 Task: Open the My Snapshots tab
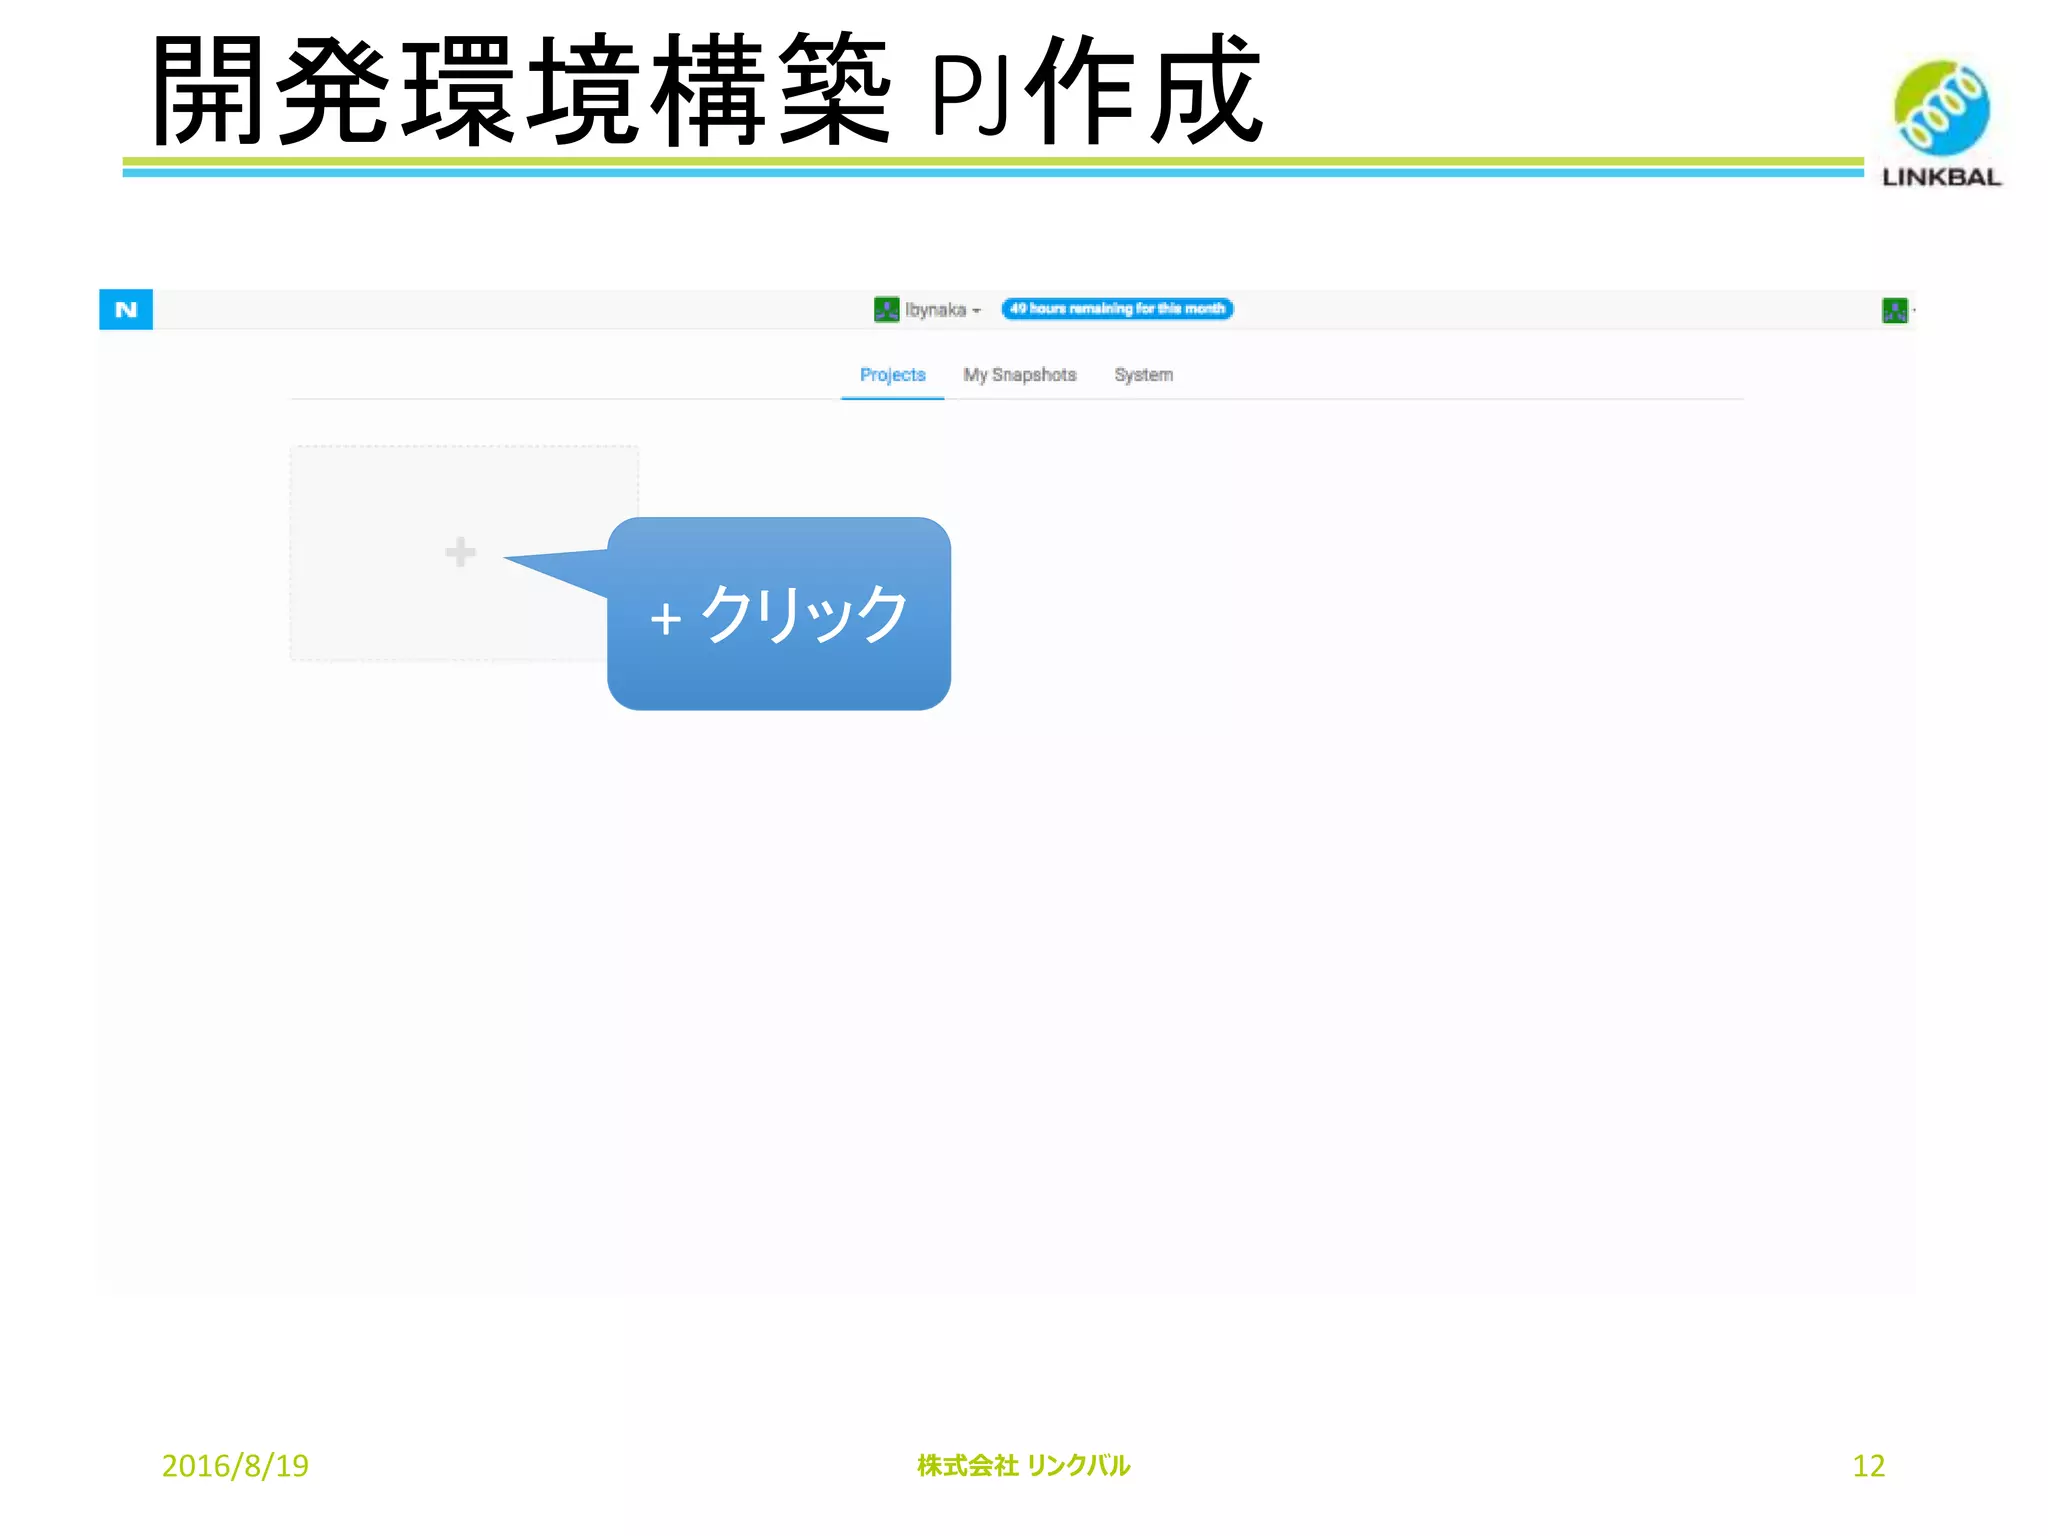[1019, 375]
